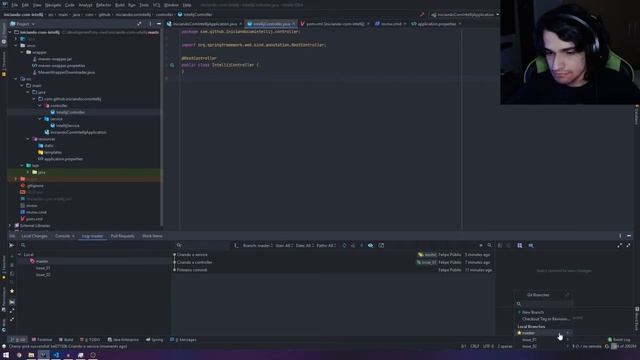Viewport: 640px width, 360px height.
Task: Hide the Project panel with the minus icon
Action: [x=159, y=24]
